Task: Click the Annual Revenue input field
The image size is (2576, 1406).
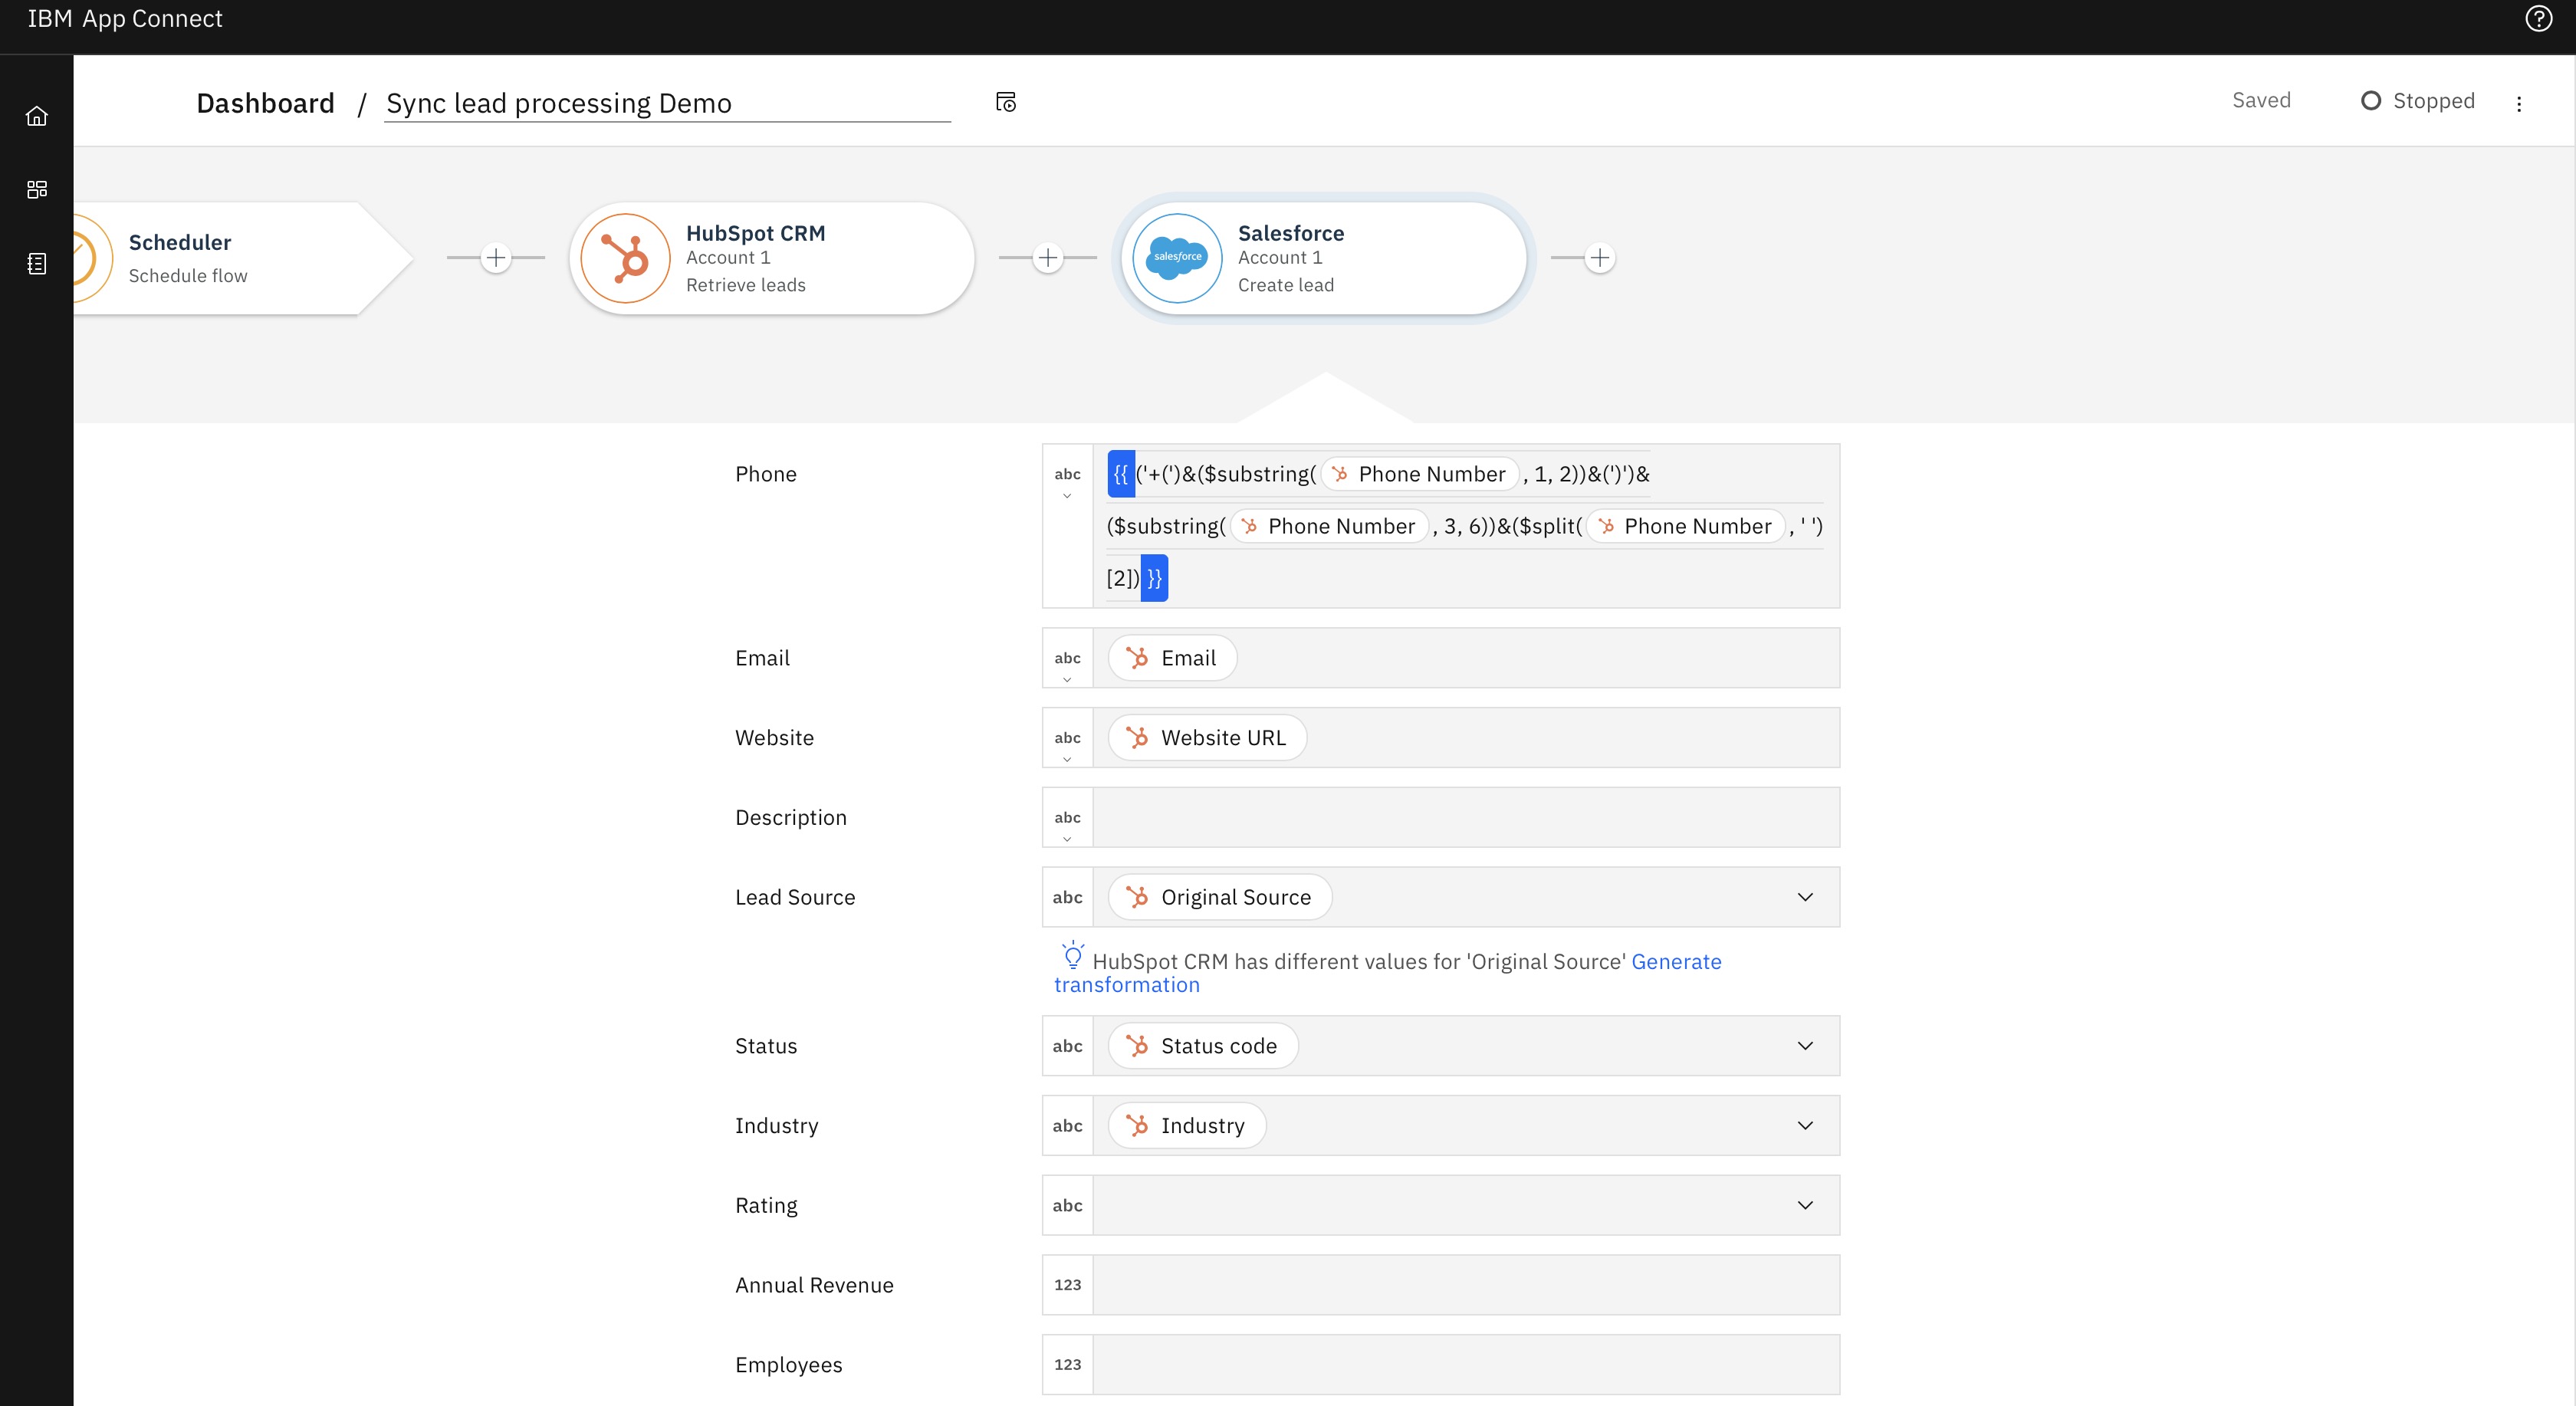Action: pos(1466,1285)
